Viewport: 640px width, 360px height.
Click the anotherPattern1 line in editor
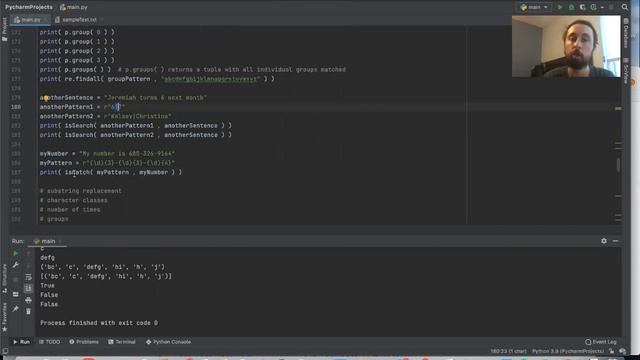[82, 107]
